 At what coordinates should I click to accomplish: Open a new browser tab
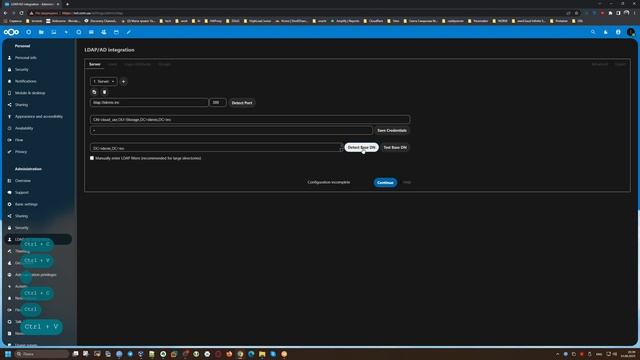tap(67, 4)
